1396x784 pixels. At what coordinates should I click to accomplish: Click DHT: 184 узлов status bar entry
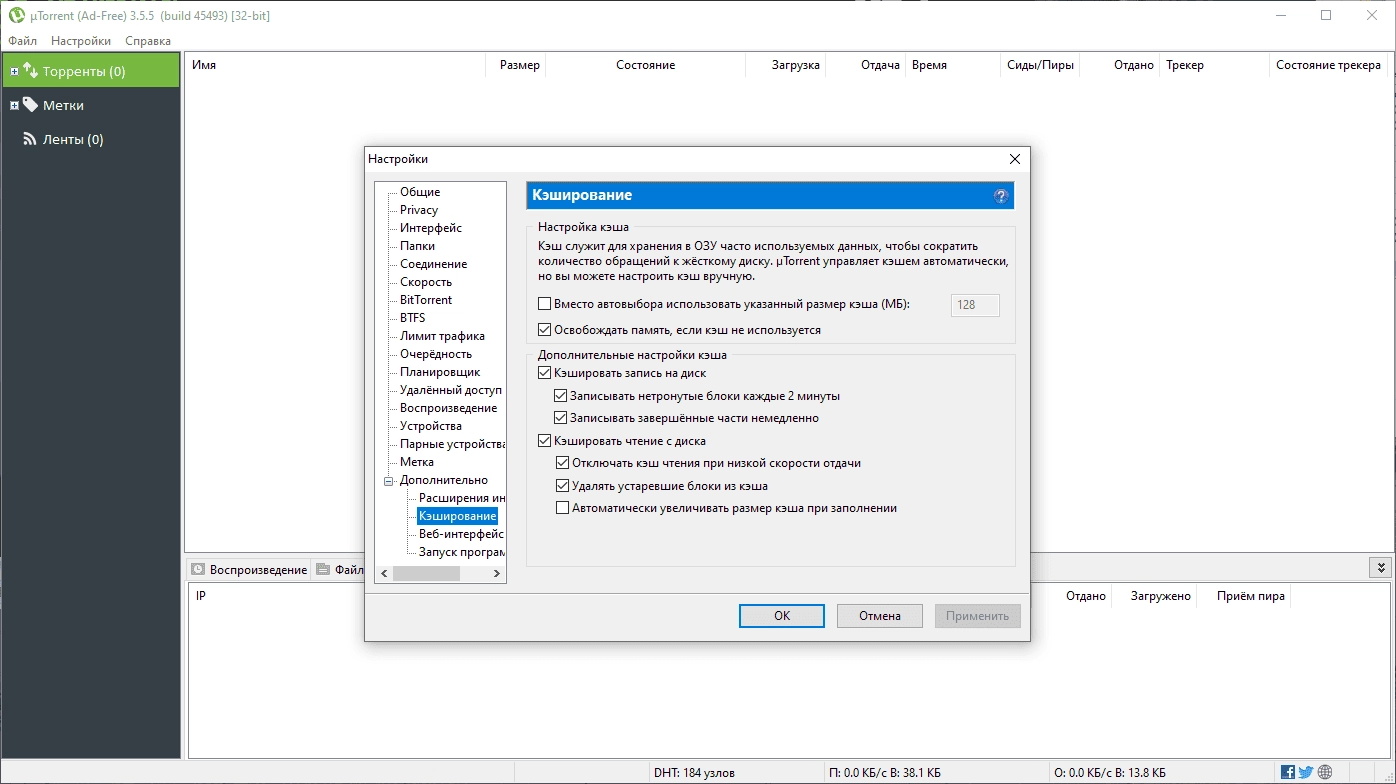pos(694,773)
